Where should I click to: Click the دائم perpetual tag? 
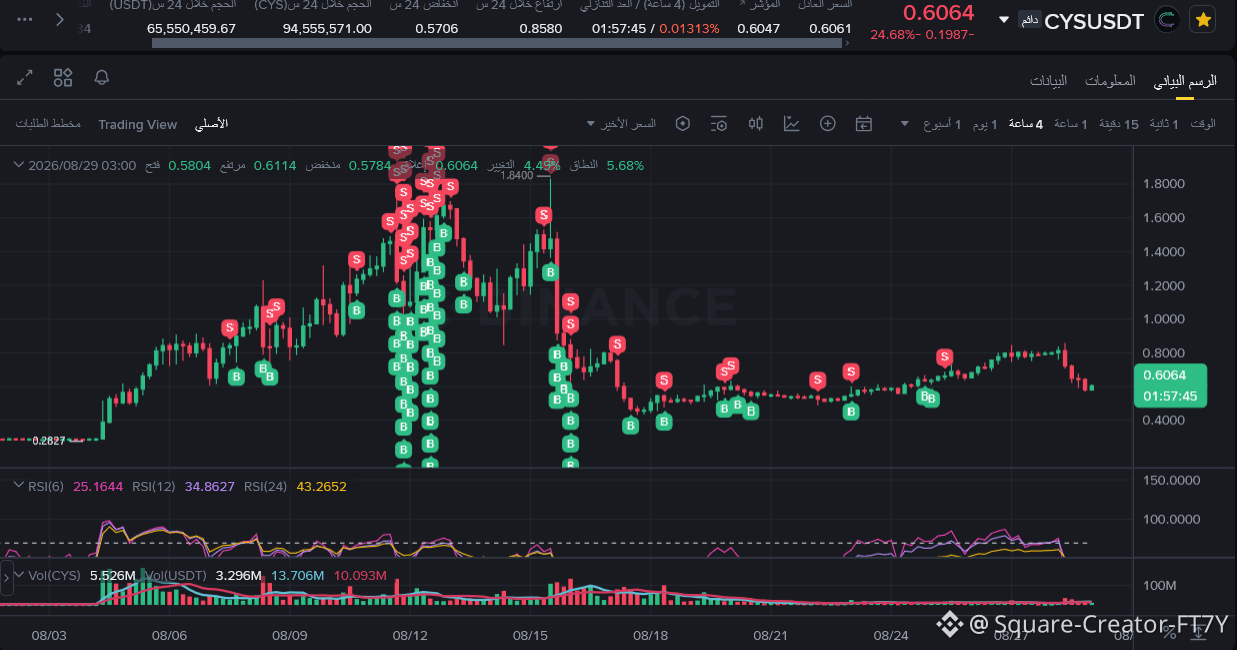click(1029, 20)
